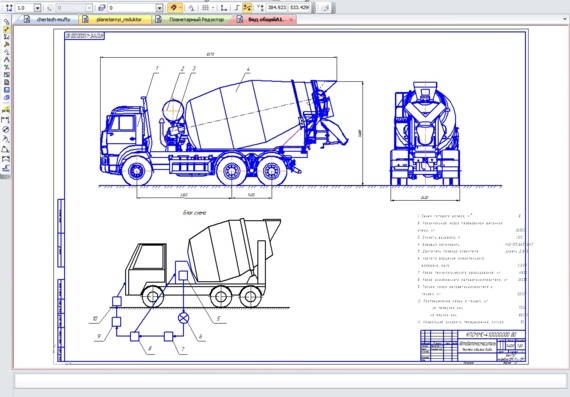This screenshot has height=397, width=570.
Task: Select the Dimensions panel icon in left sidebar
Action: (x=6, y=37)
